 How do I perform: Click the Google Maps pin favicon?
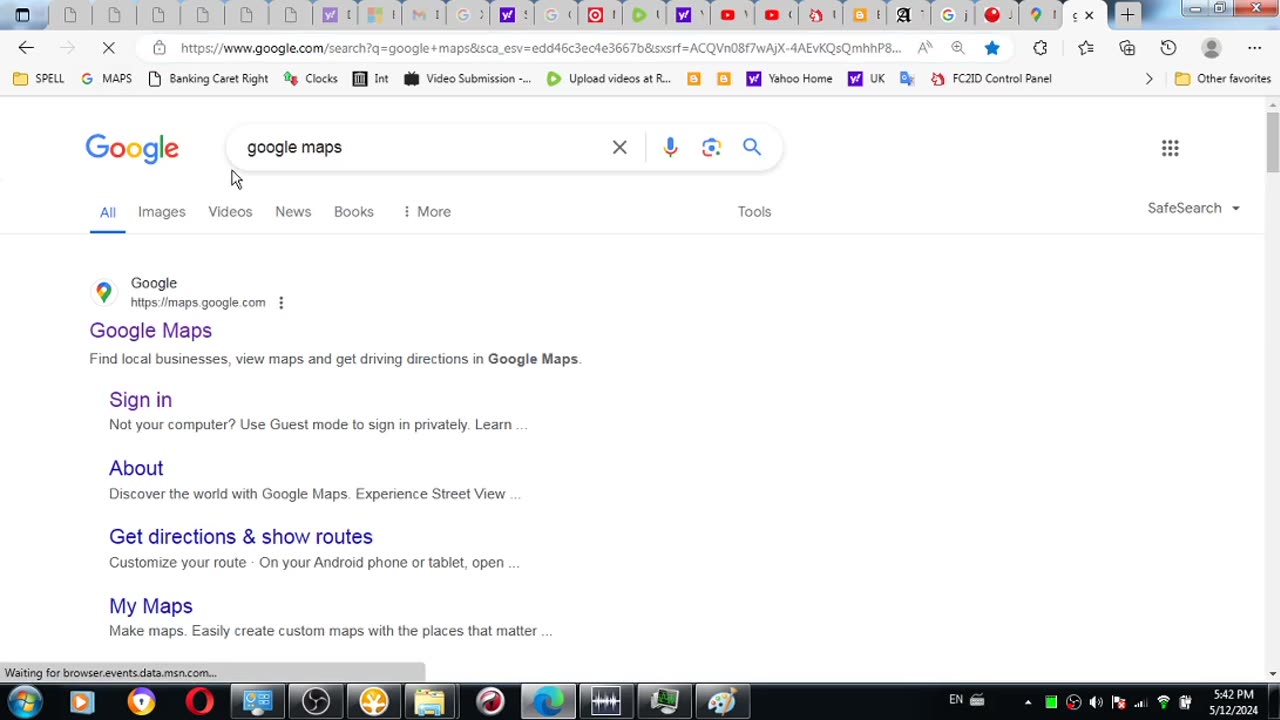click(x=104, y=292)
